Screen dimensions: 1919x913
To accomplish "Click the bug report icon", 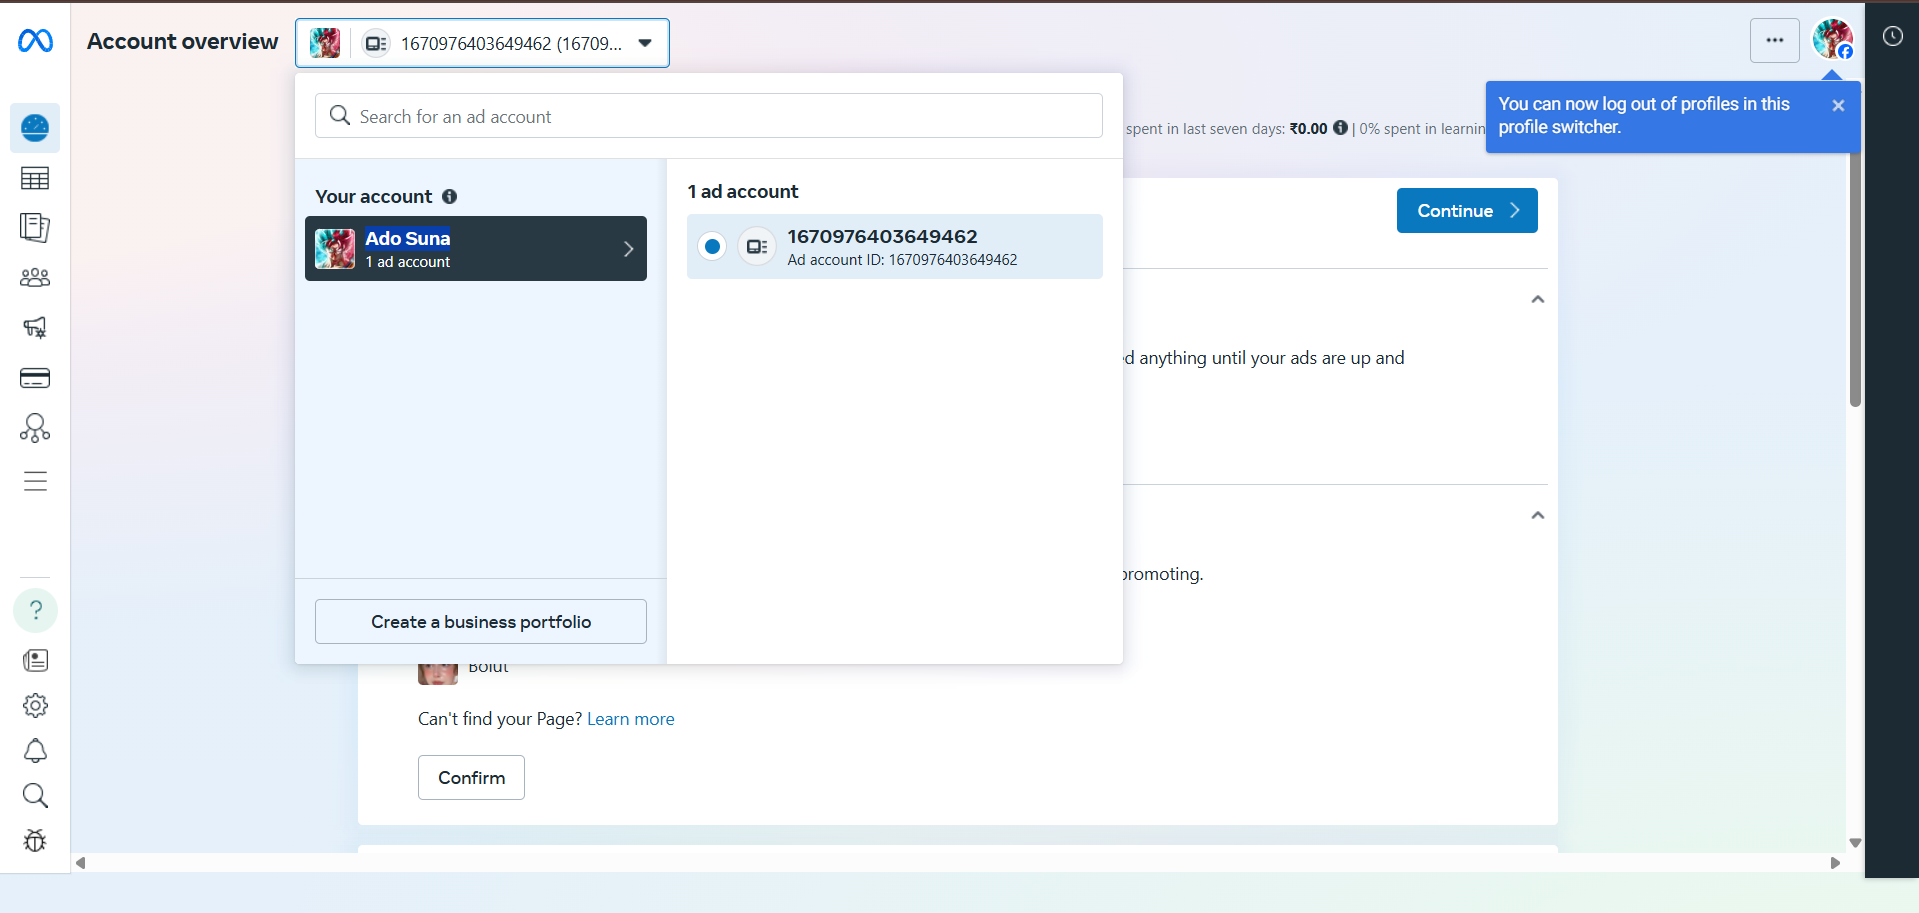I will coord(35,841).
